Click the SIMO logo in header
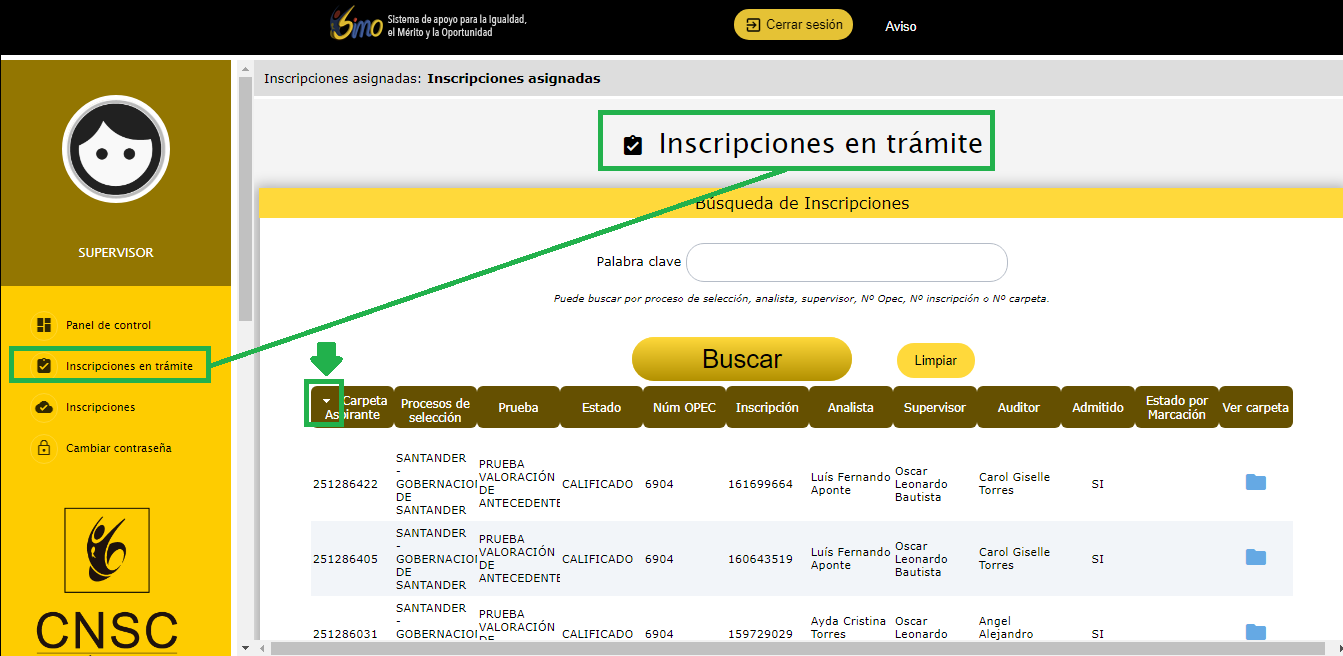1343x656 pixels. [x=356, y=26]
